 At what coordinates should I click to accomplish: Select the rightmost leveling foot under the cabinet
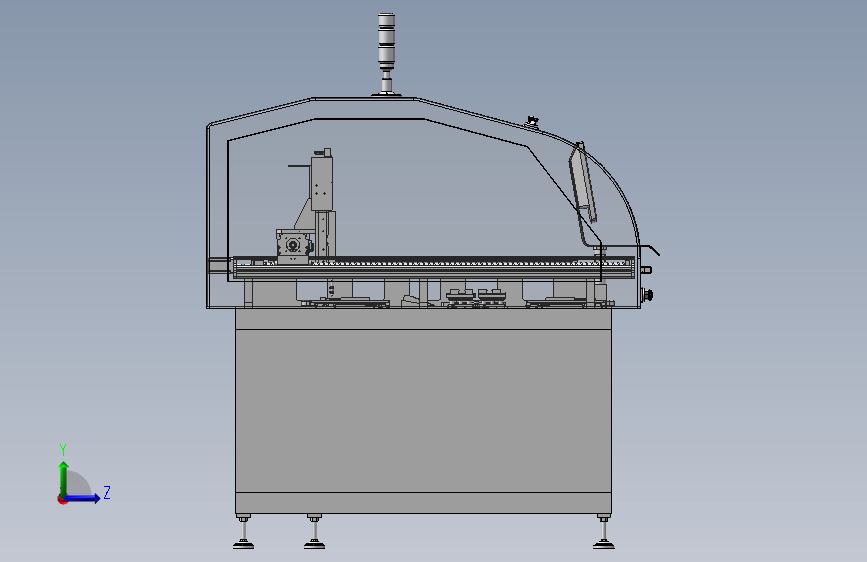point(604,532)
